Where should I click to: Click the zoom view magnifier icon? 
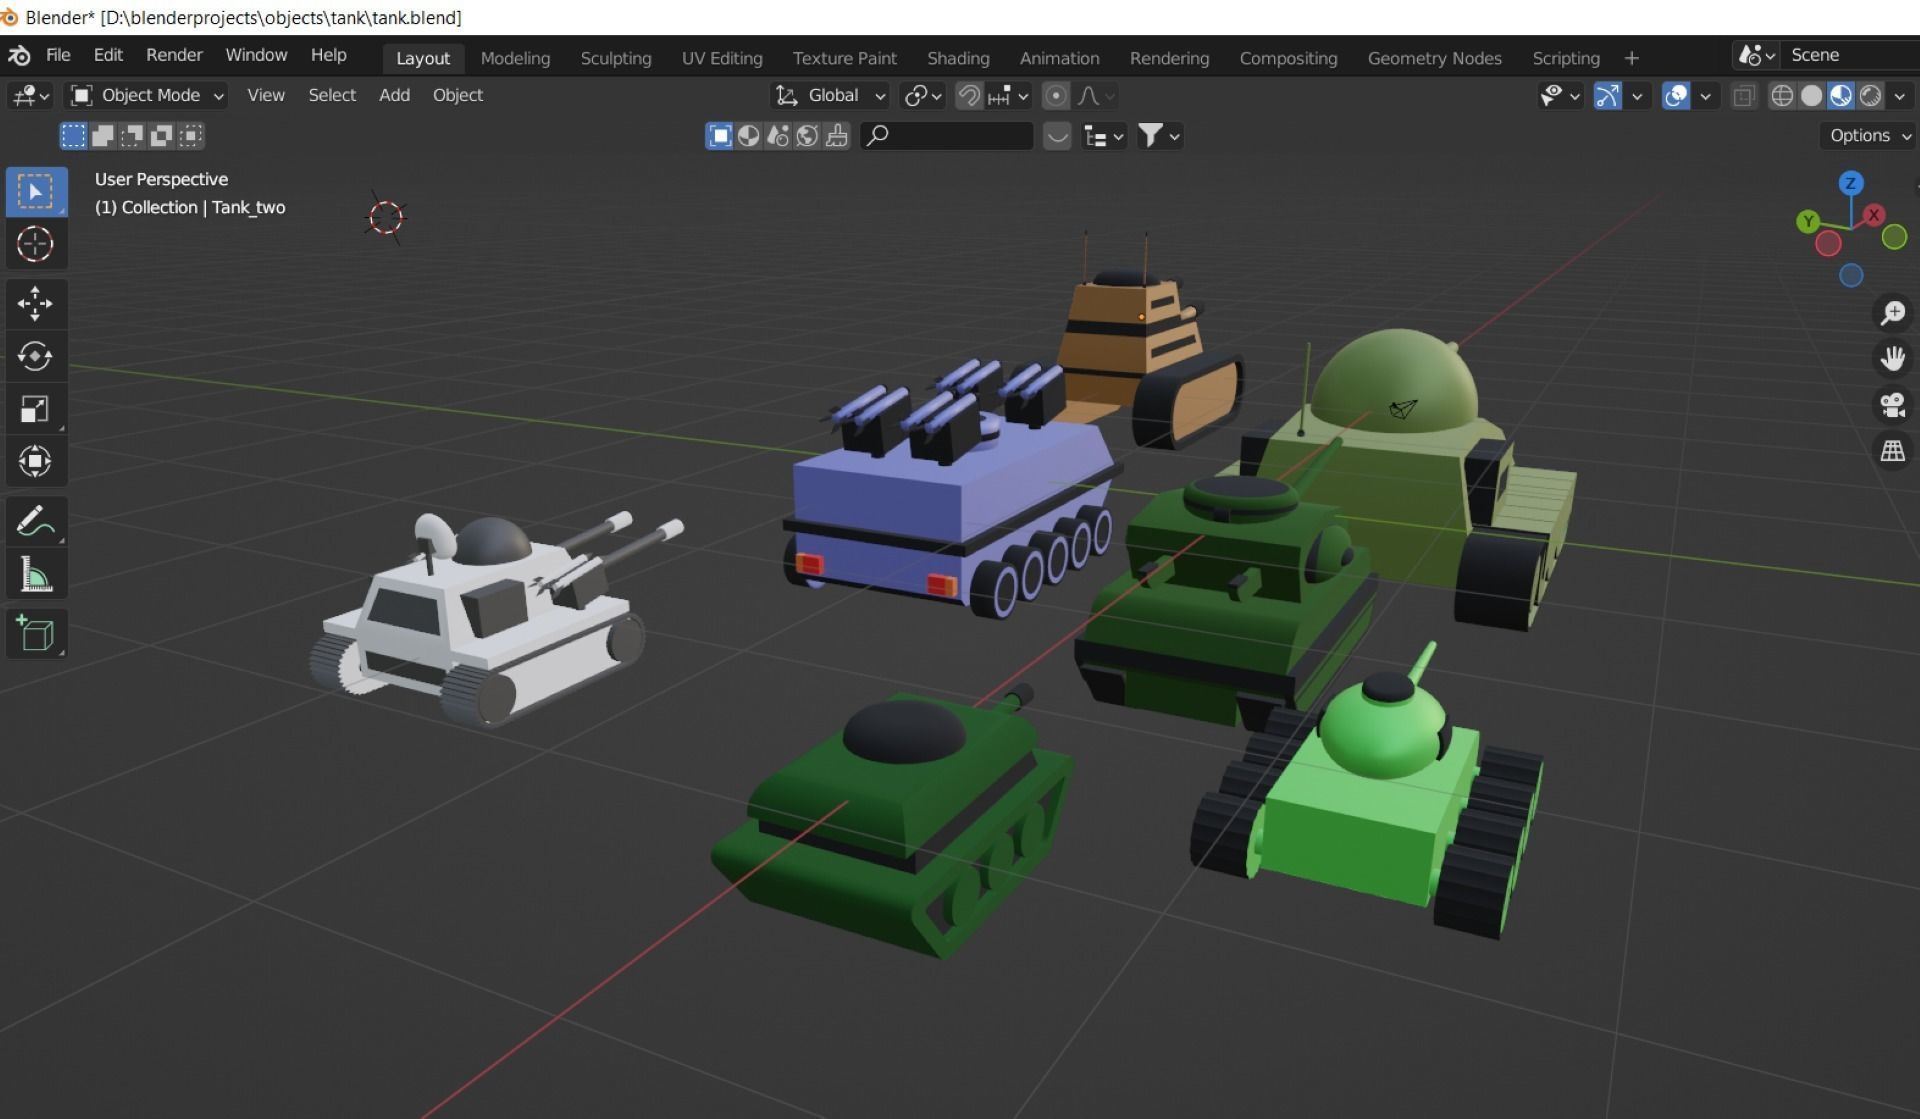[1892, 313]
